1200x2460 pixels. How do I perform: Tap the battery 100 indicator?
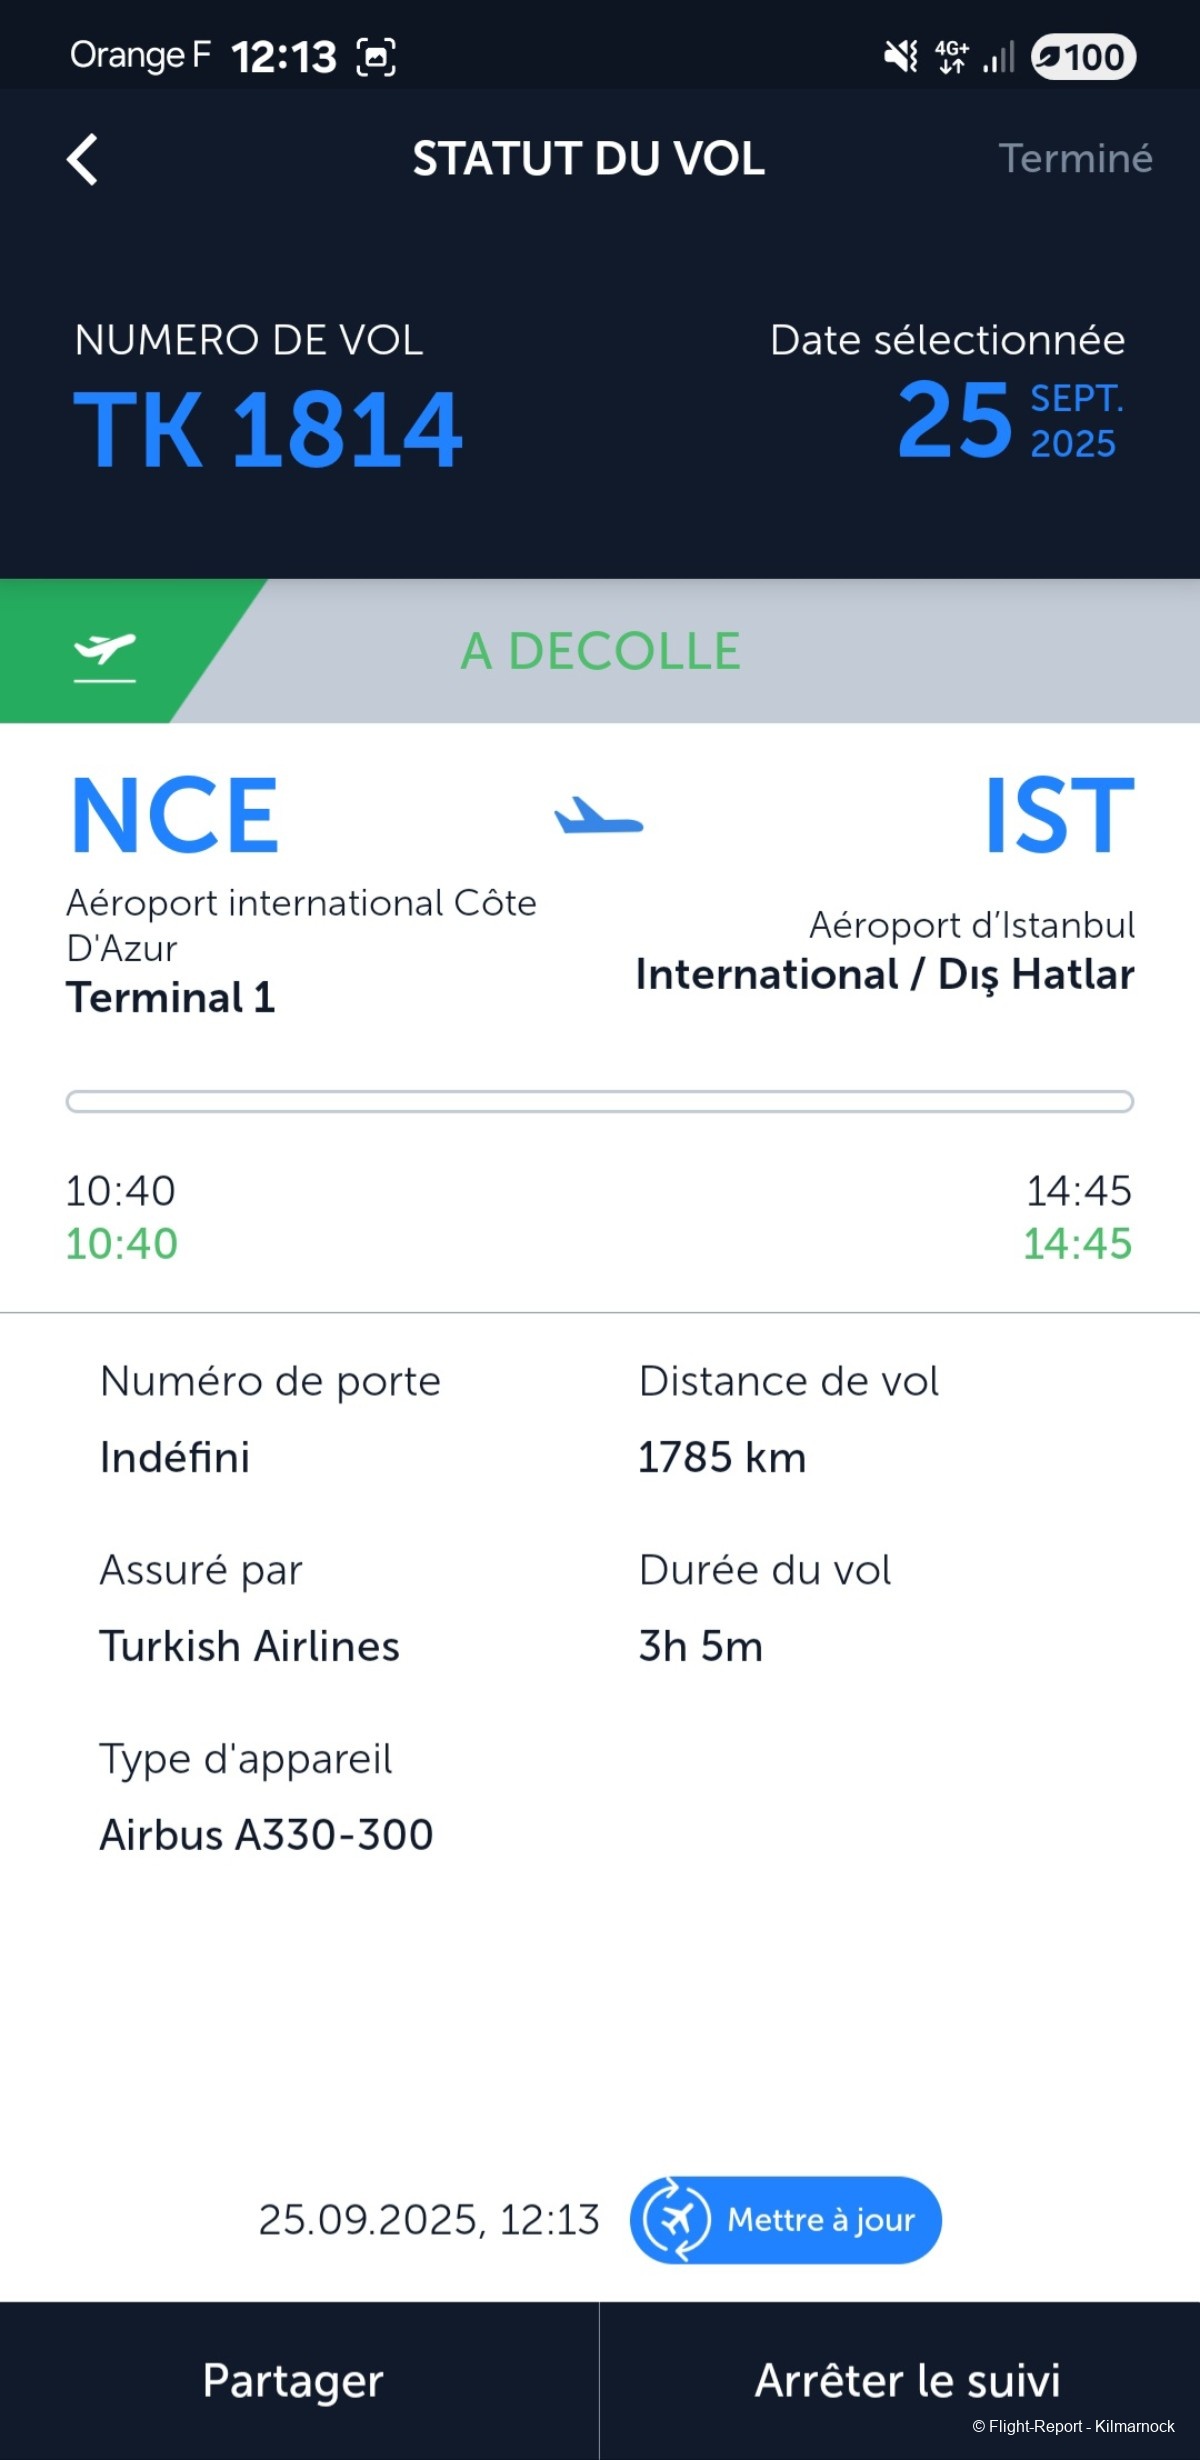[x=1082, y=57]
